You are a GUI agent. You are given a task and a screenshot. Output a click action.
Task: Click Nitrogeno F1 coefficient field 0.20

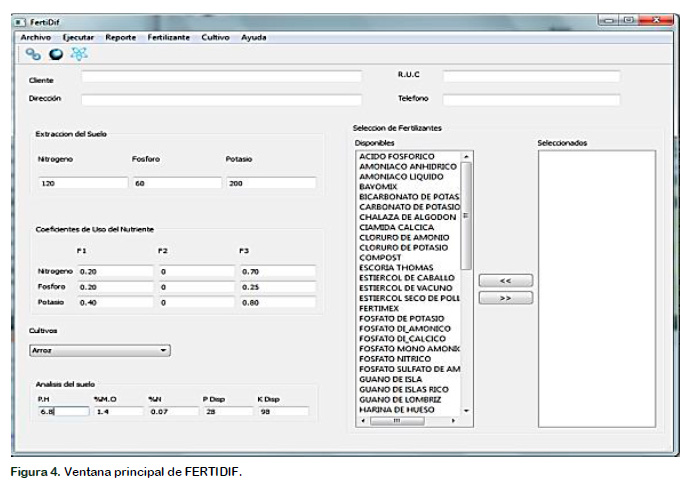(115, 271)
